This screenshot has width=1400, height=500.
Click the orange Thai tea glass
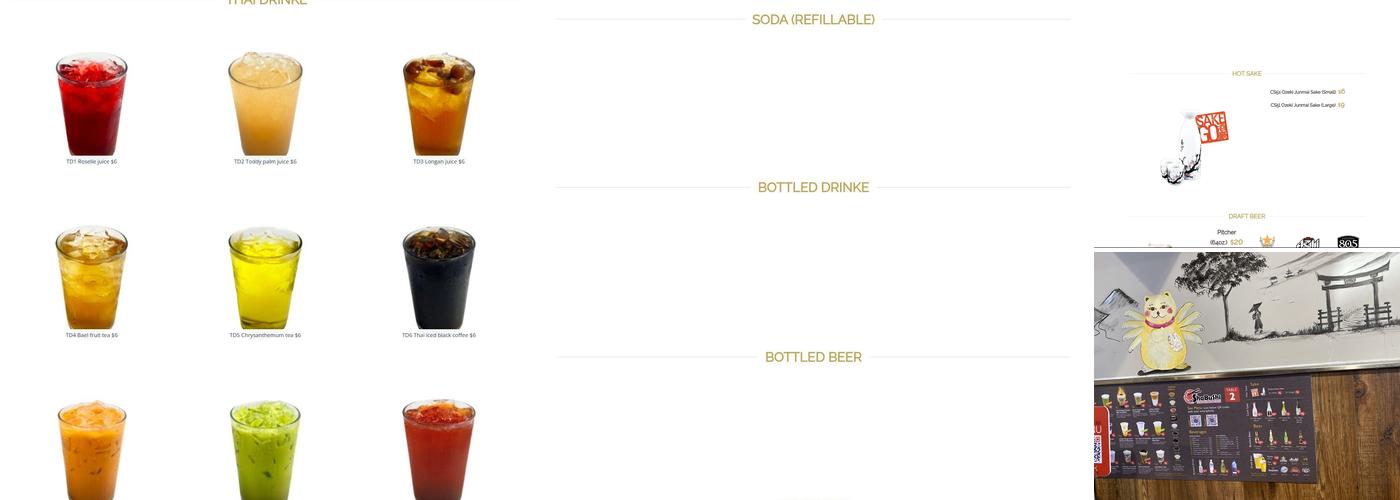[x=91, y=450]
